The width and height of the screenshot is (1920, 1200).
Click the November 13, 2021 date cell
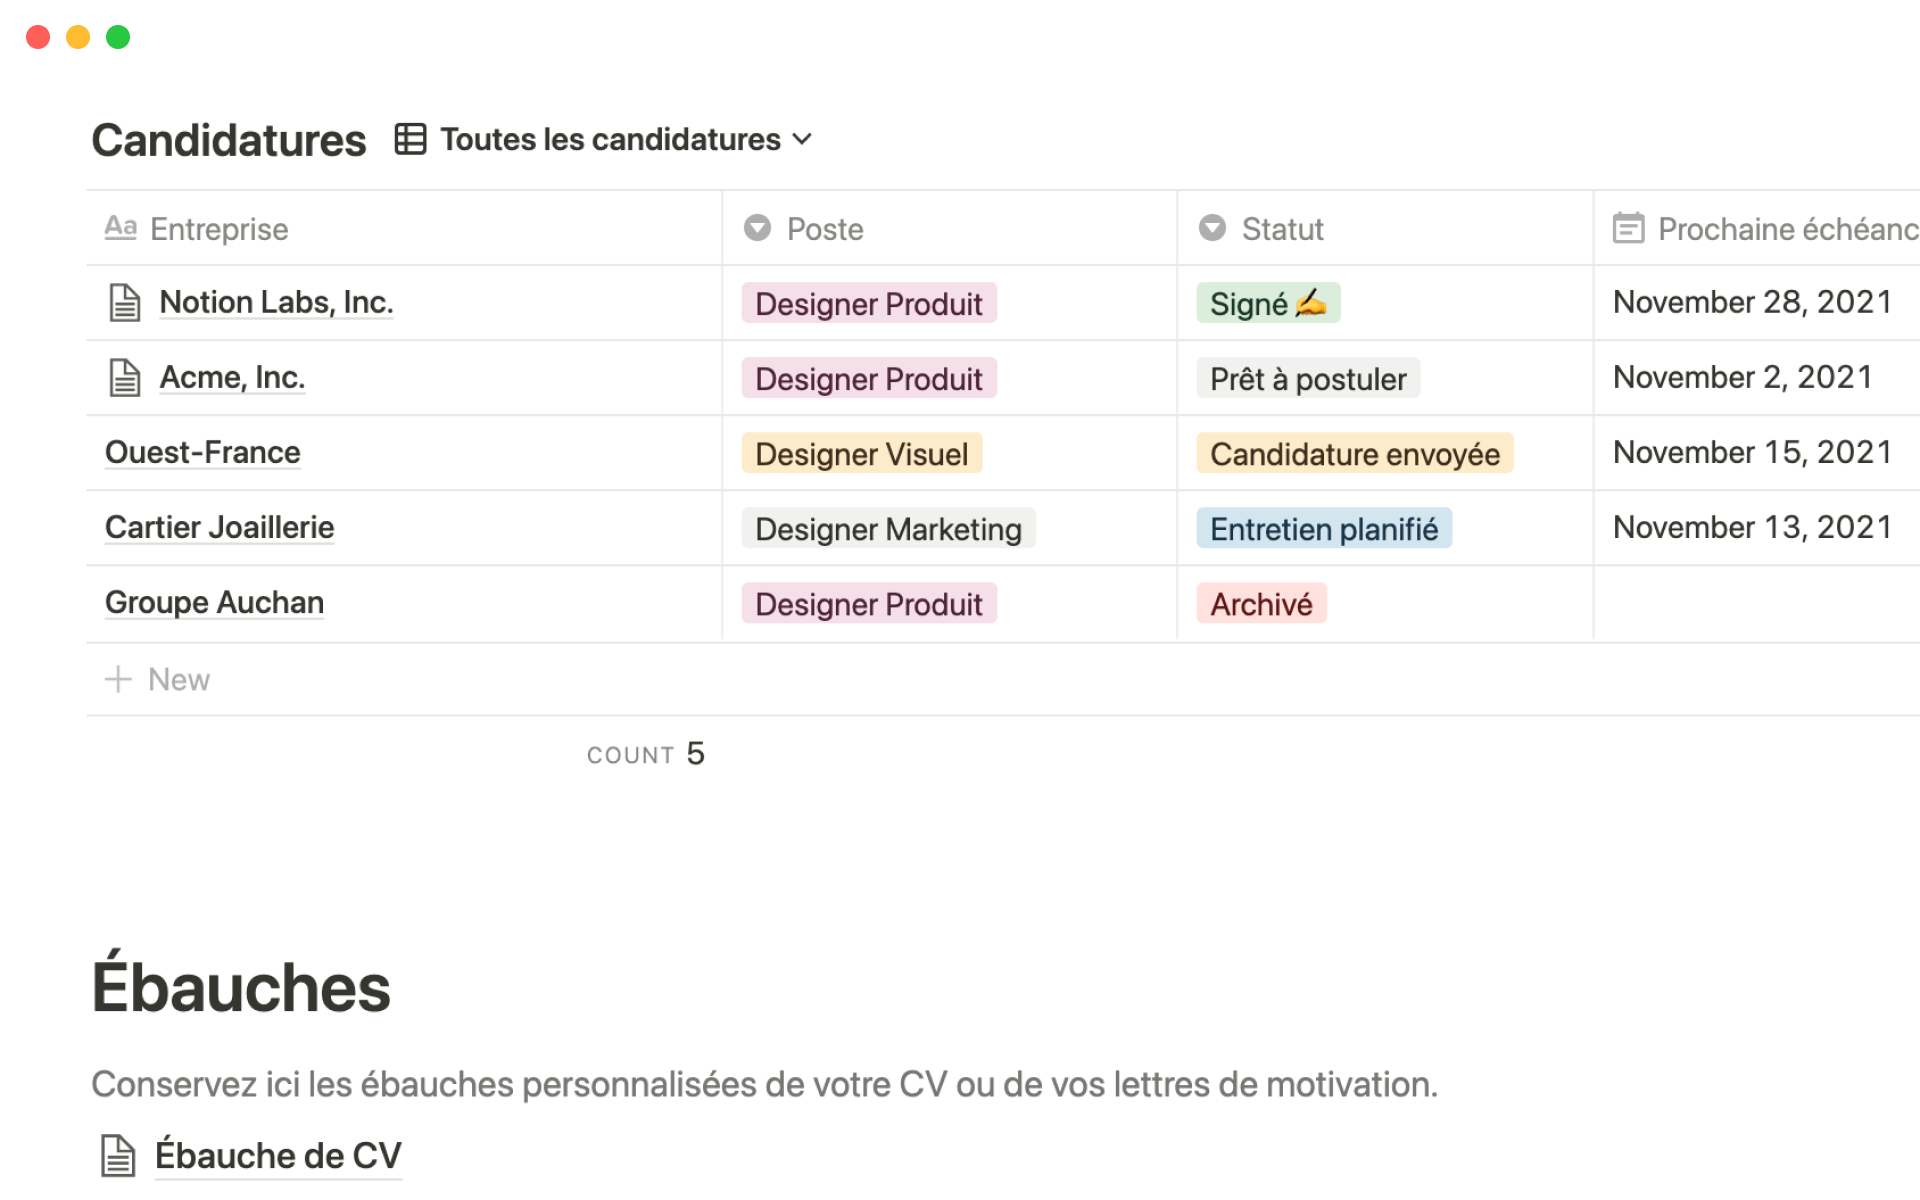coord(1752,527)
